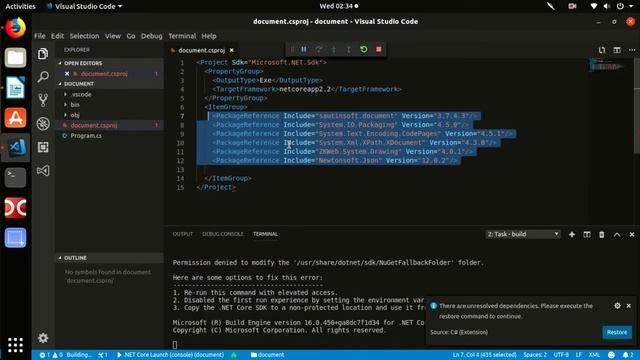Split the editor to the right
The height and width of the screenshot is (360, 640).
click(x=617, y=50)
